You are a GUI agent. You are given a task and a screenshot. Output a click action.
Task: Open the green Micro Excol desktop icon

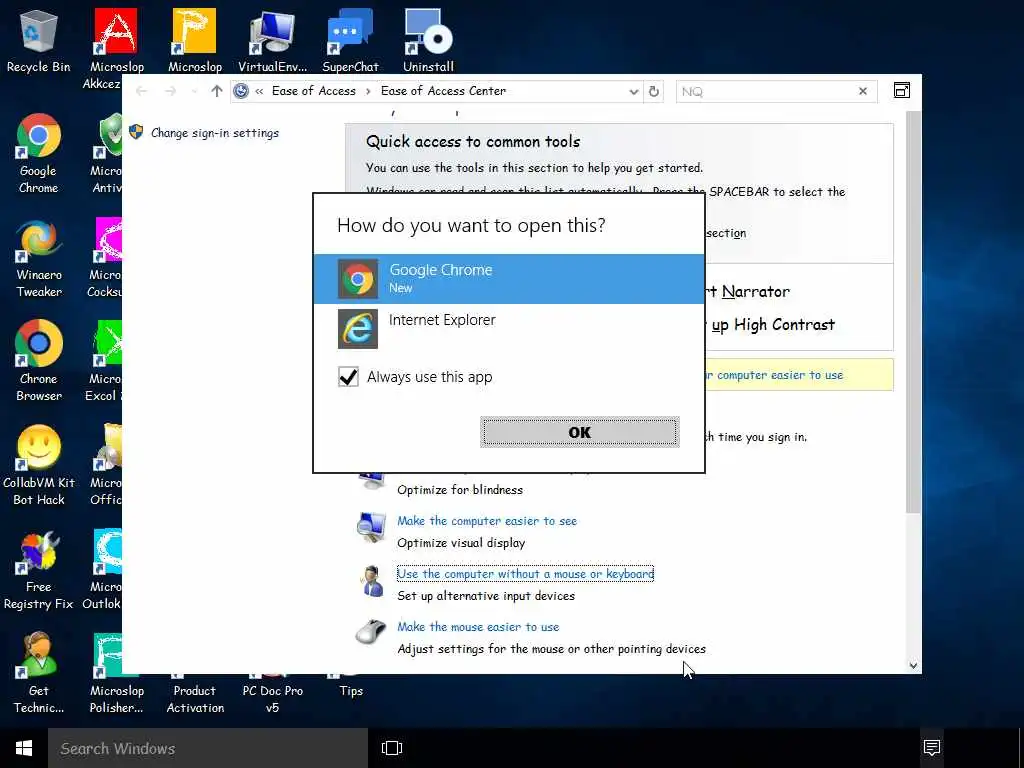pos(104,361)
